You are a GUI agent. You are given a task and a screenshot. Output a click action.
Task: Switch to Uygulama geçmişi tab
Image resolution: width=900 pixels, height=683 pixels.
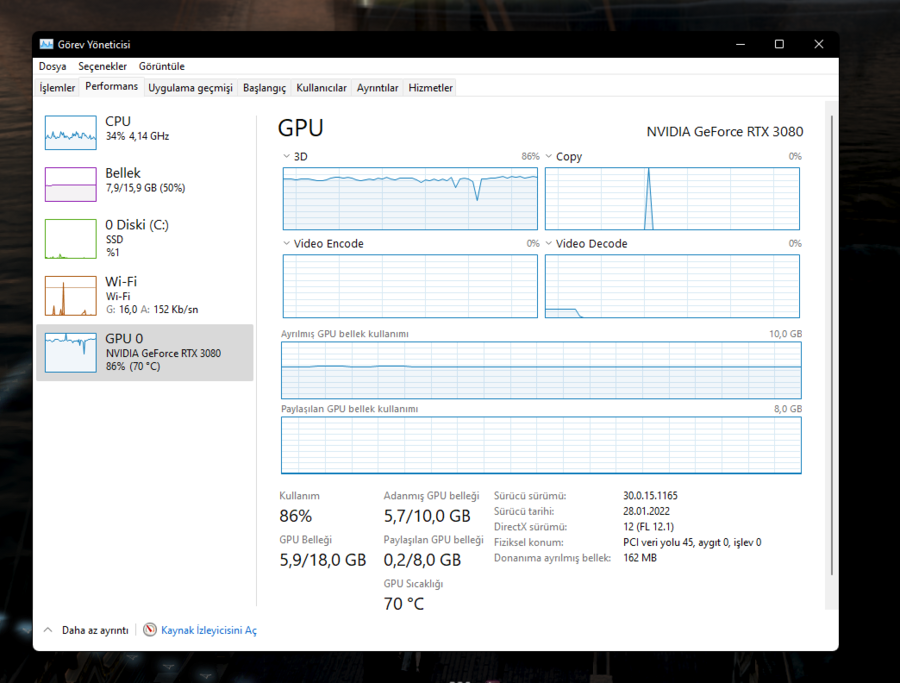click(190, 88)
